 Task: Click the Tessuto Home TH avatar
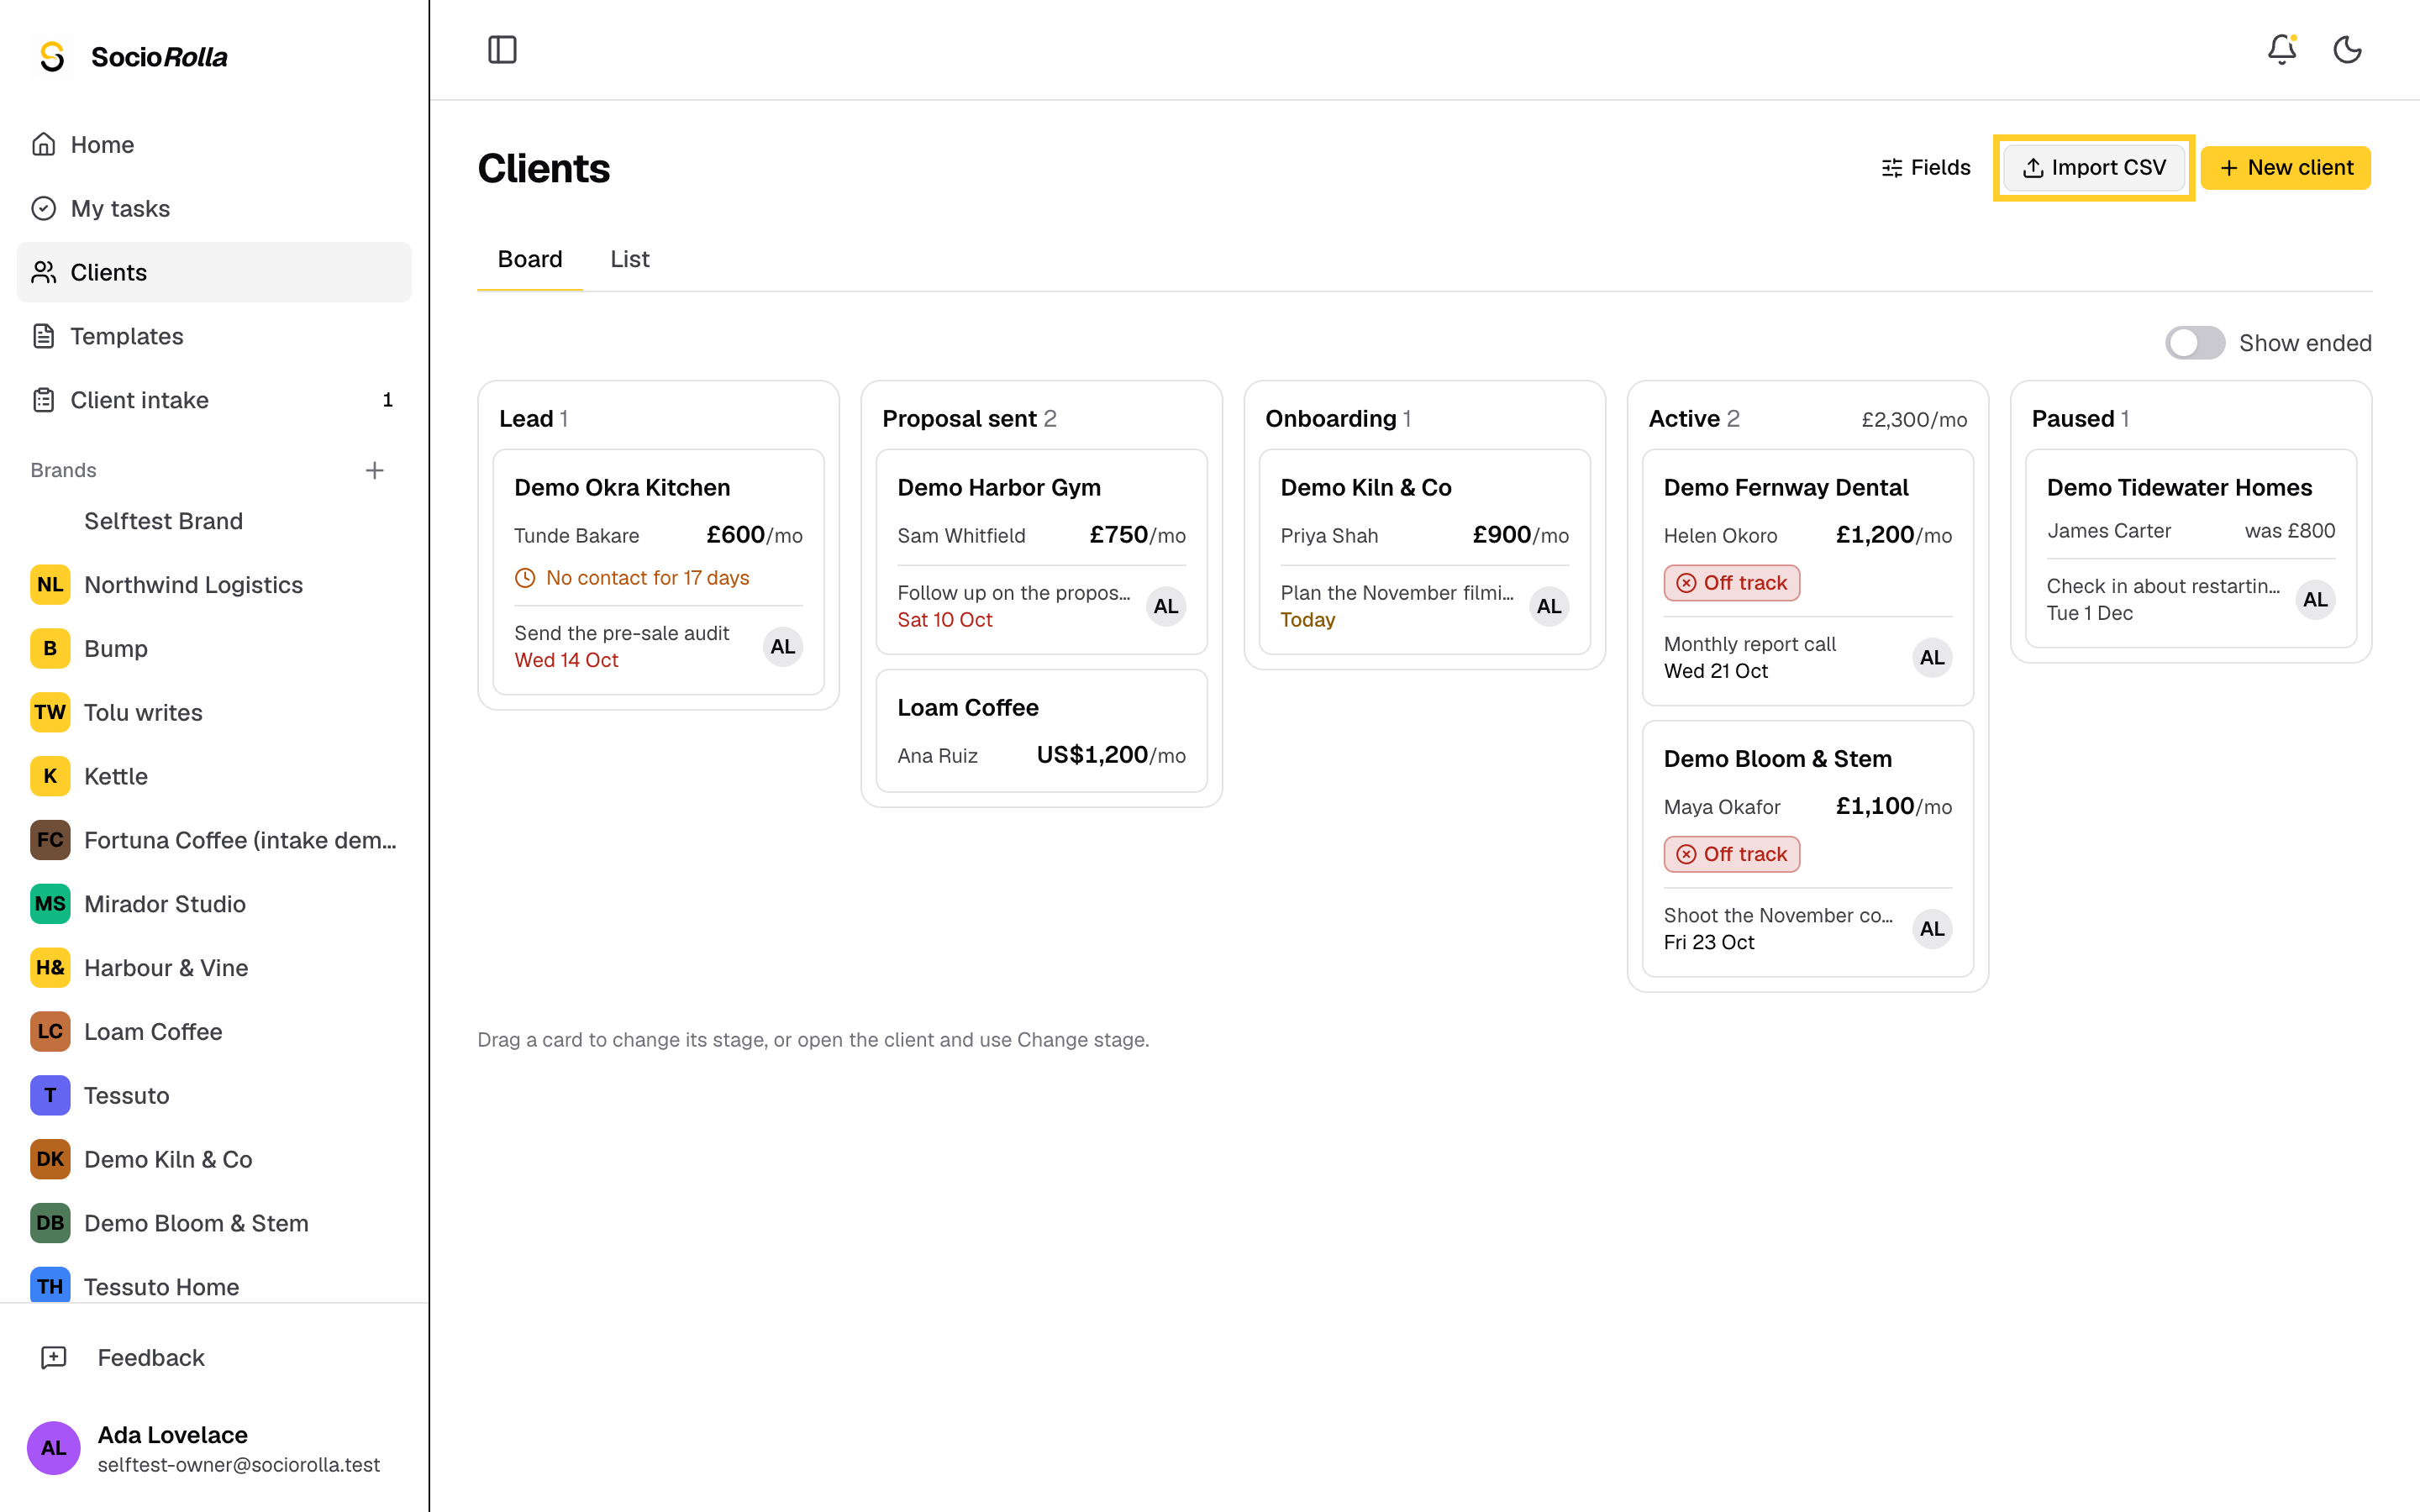point(50,1285)
